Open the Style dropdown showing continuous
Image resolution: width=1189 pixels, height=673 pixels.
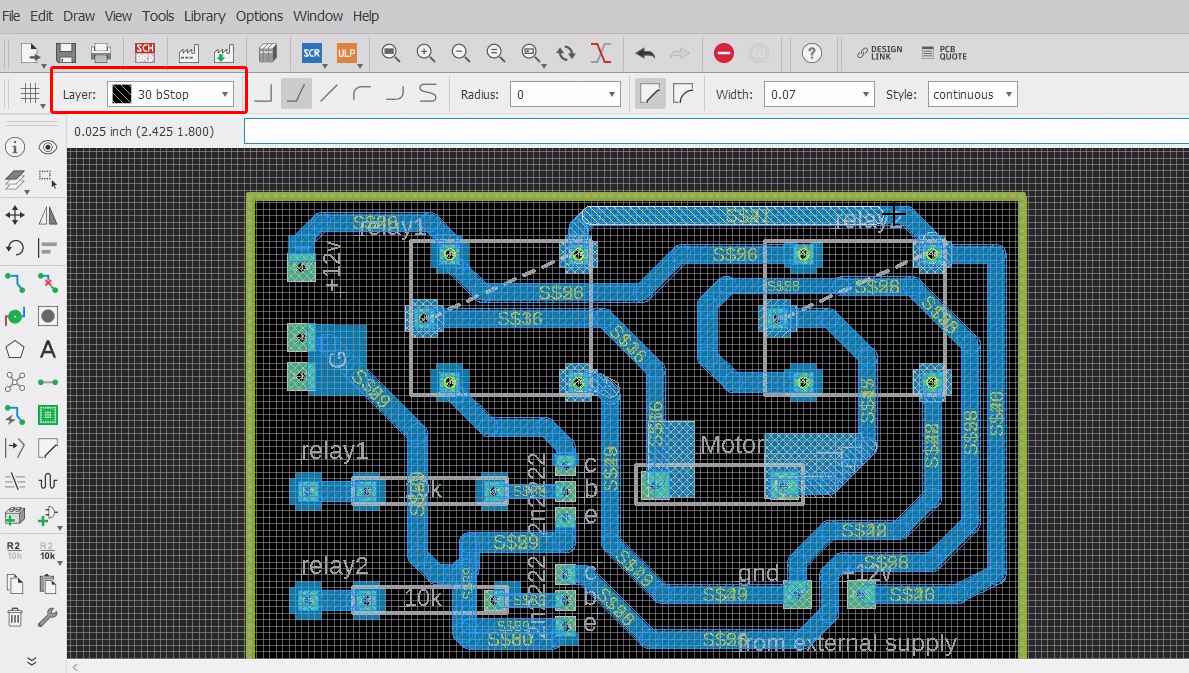pos(972,94)
